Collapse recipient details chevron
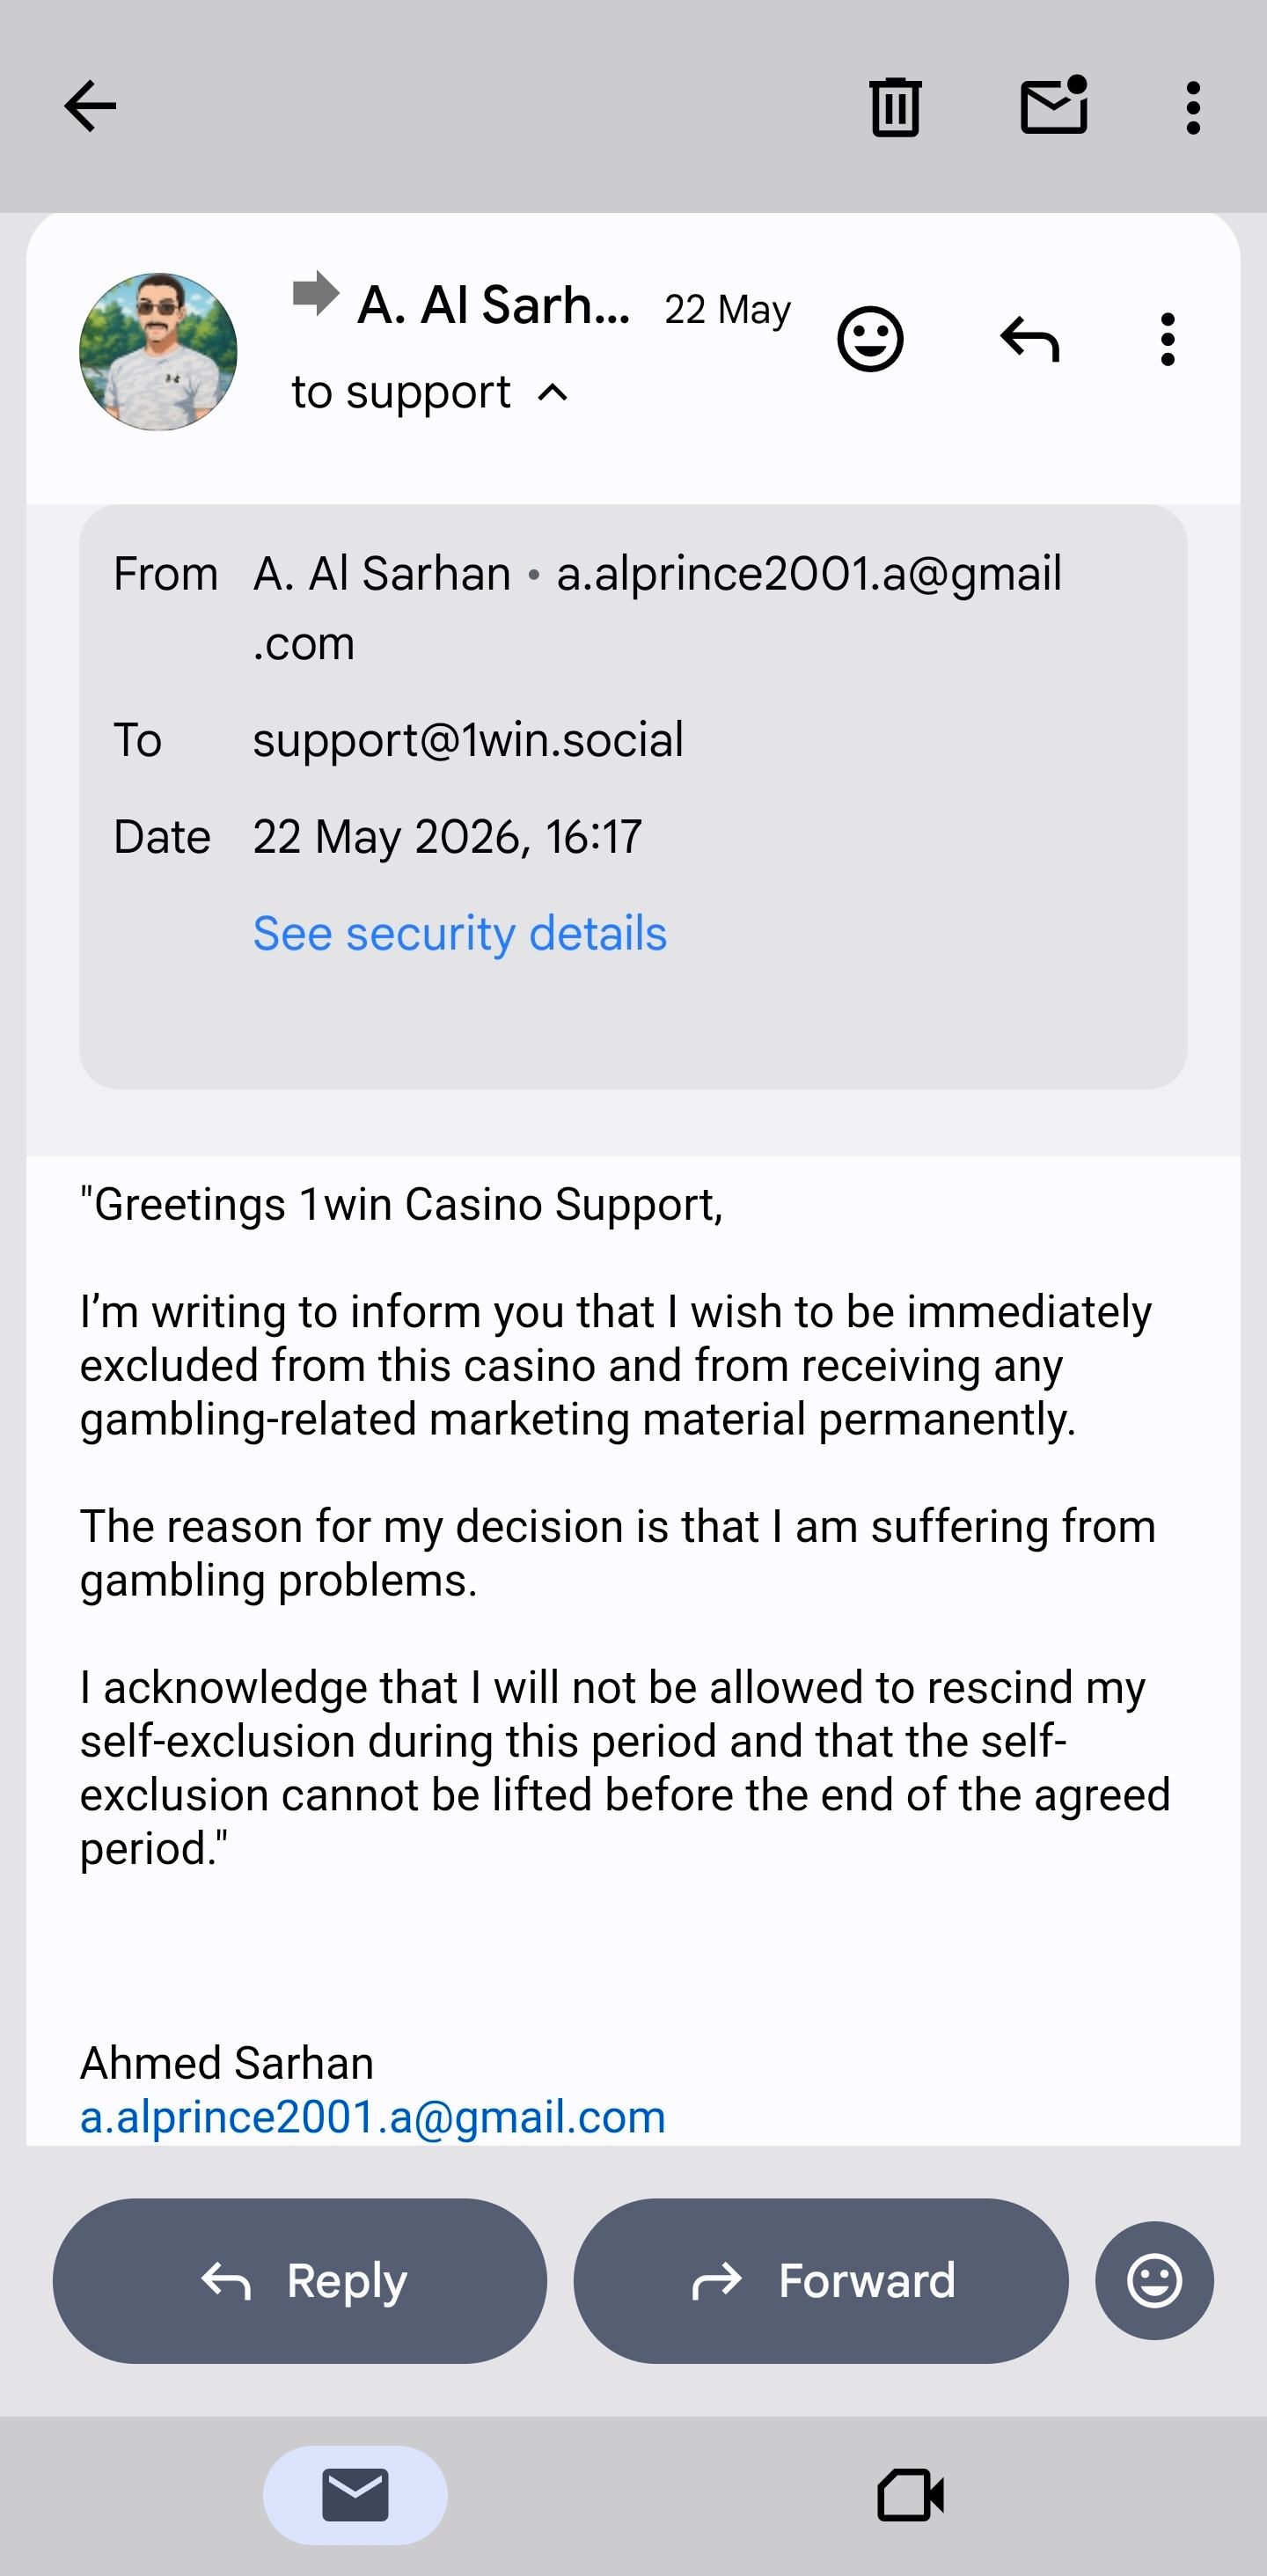1267x2576 pixels. (x=552, y=392)
